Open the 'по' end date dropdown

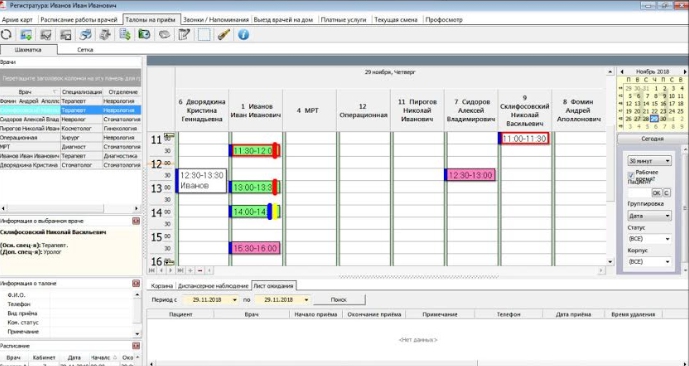coord(306,300)
